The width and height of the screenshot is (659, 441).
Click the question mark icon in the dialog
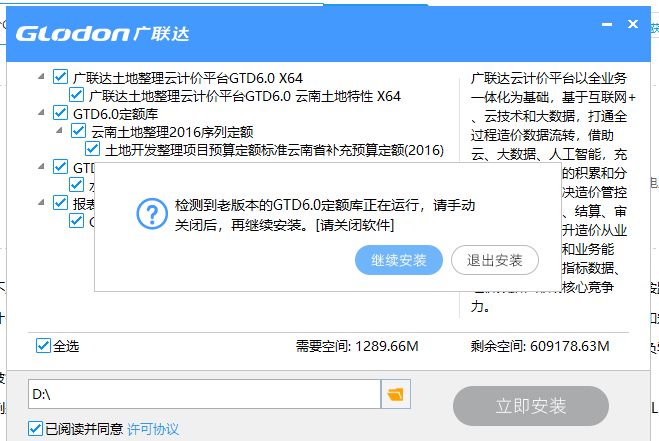coord(152,214)
